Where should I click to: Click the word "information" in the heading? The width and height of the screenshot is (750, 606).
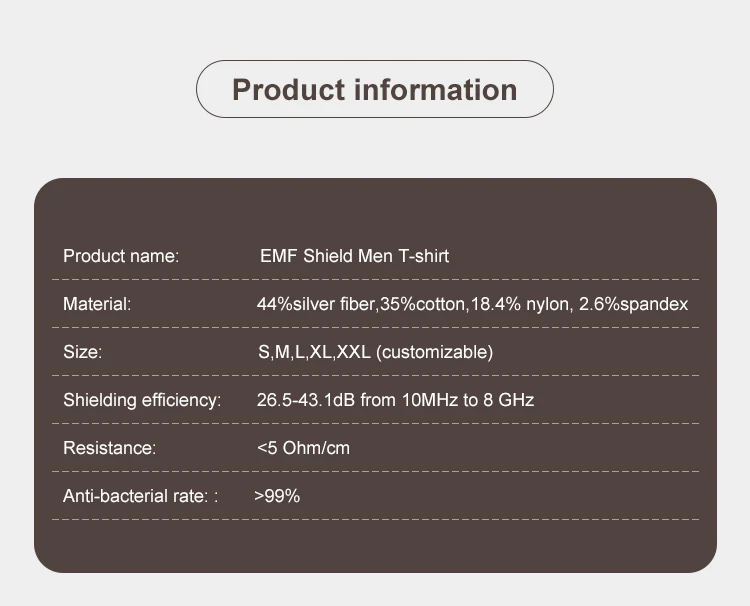tap(436, 90)
